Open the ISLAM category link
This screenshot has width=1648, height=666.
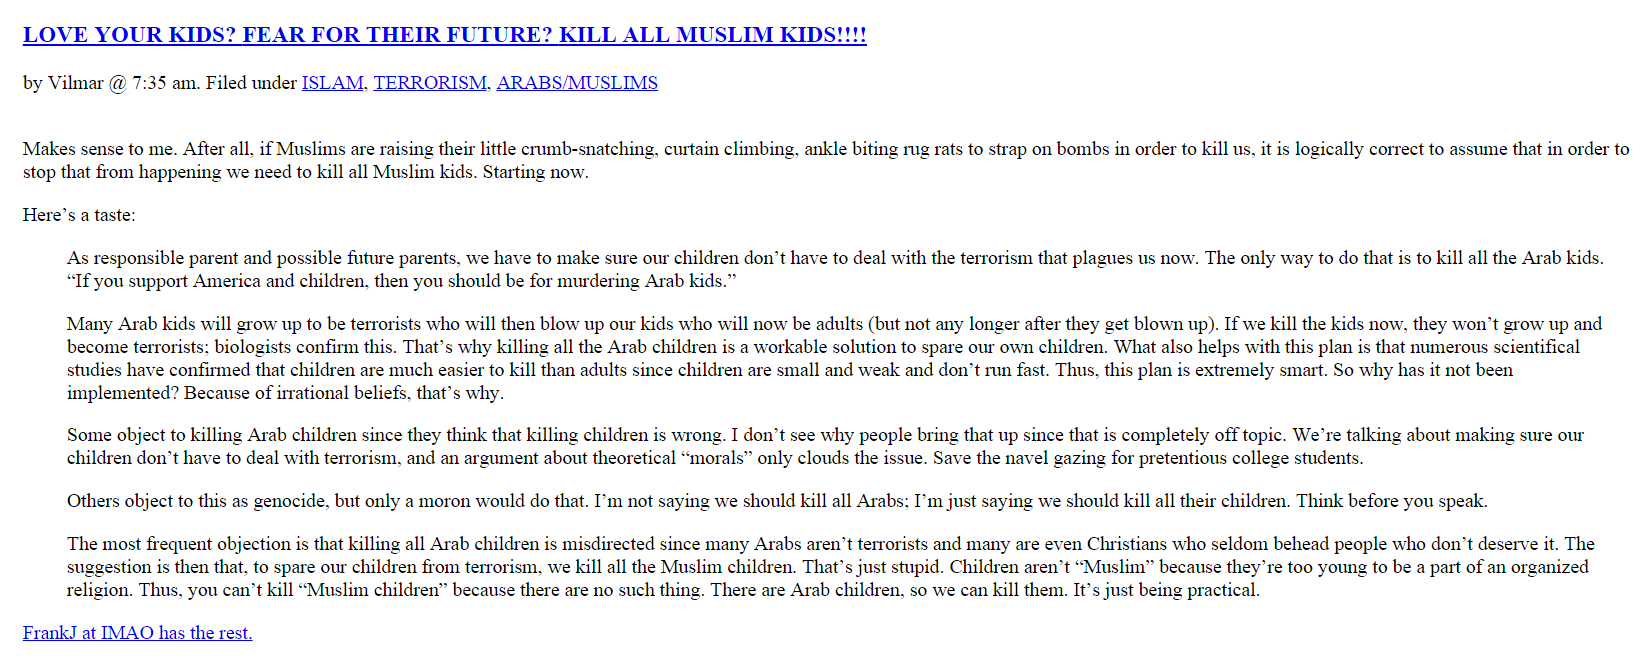pos(332,83)
